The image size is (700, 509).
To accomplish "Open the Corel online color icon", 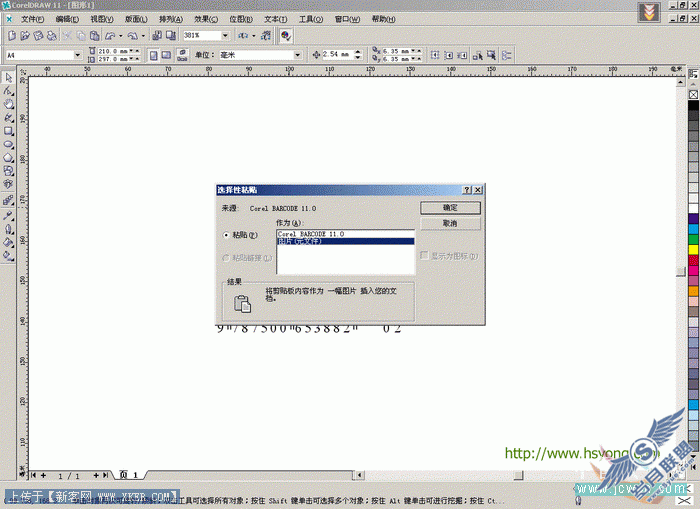I will (x=286, y=35).
